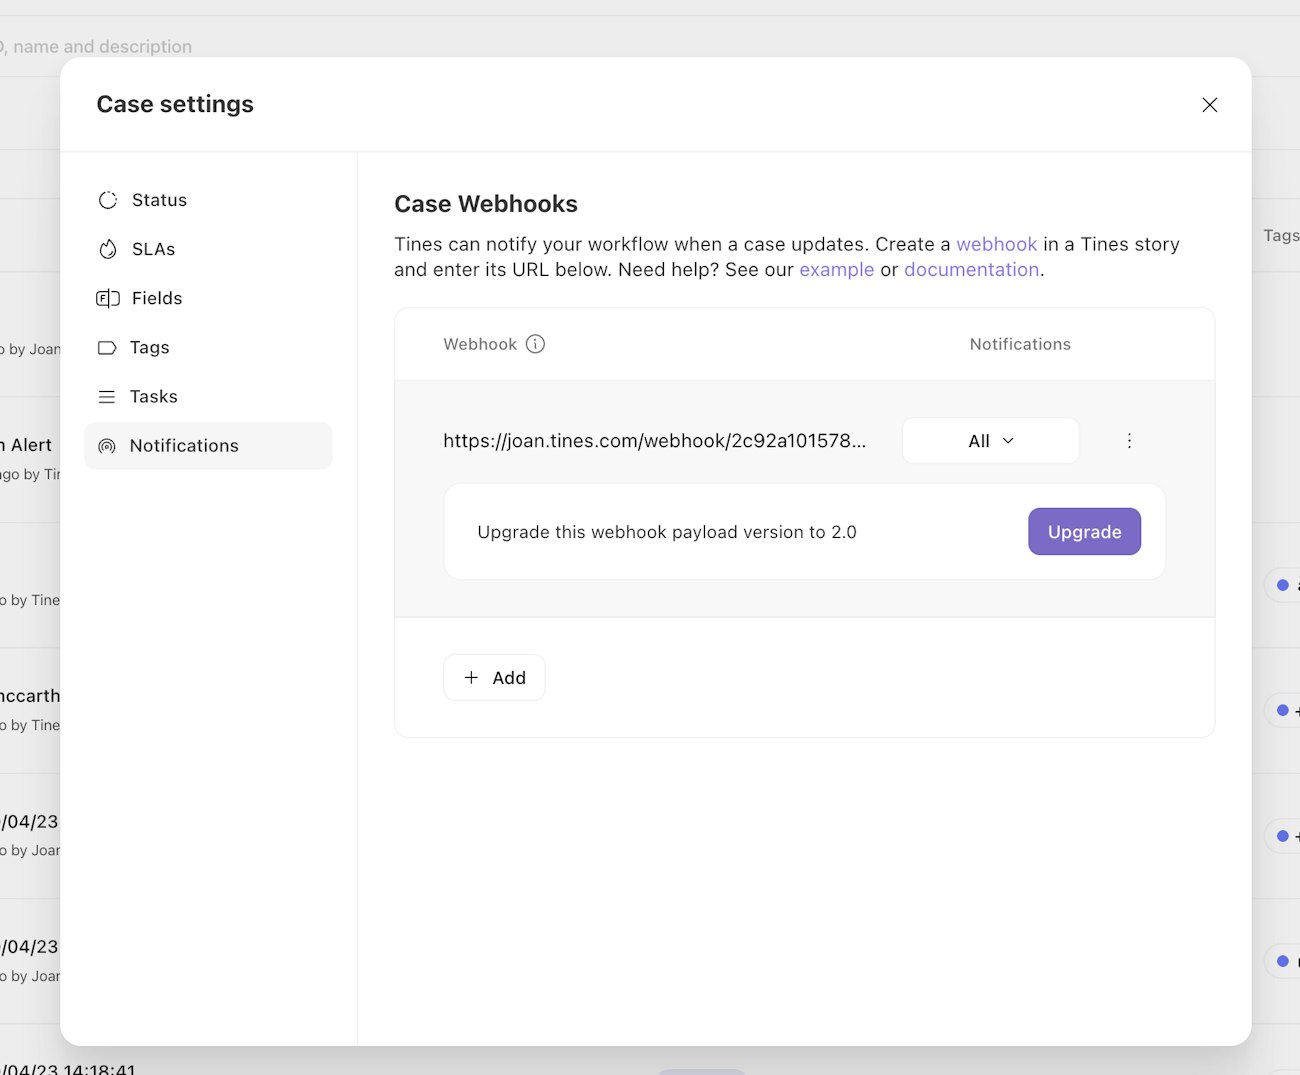1300x1075 pixels.
Task: Add a new webhook
Action: (494, 678)
